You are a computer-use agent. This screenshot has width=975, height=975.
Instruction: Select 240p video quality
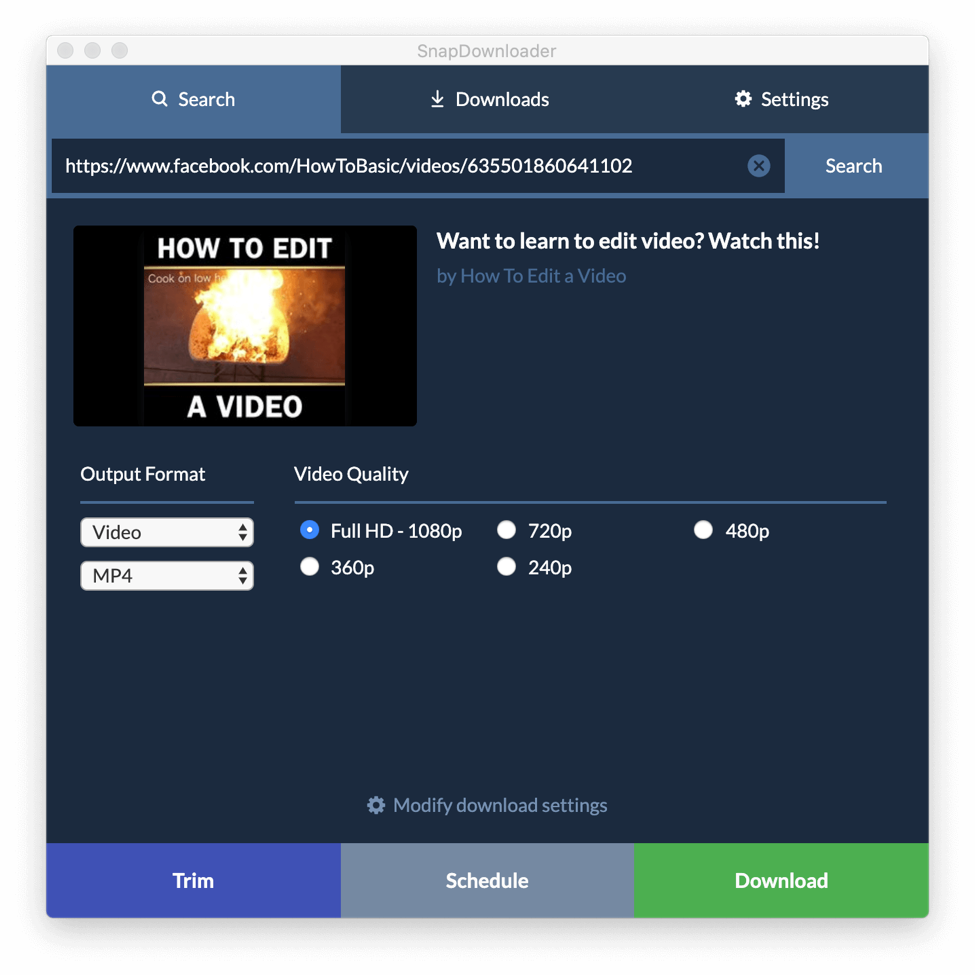point(507,567)
